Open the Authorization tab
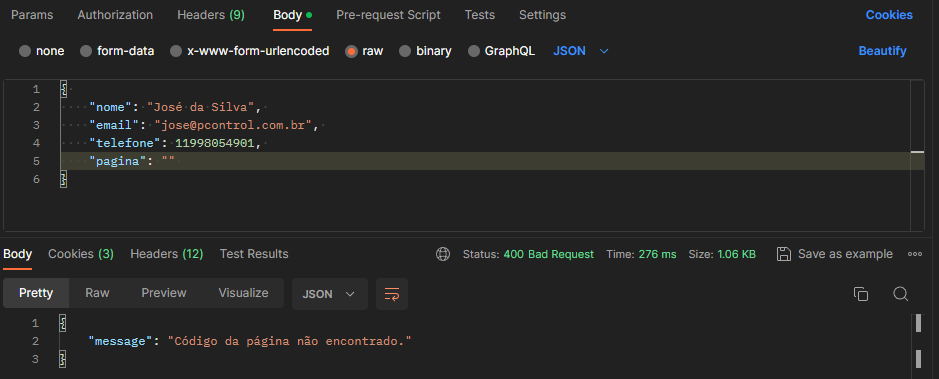Viewport: 939px width, 379px height. click(115, 15)
